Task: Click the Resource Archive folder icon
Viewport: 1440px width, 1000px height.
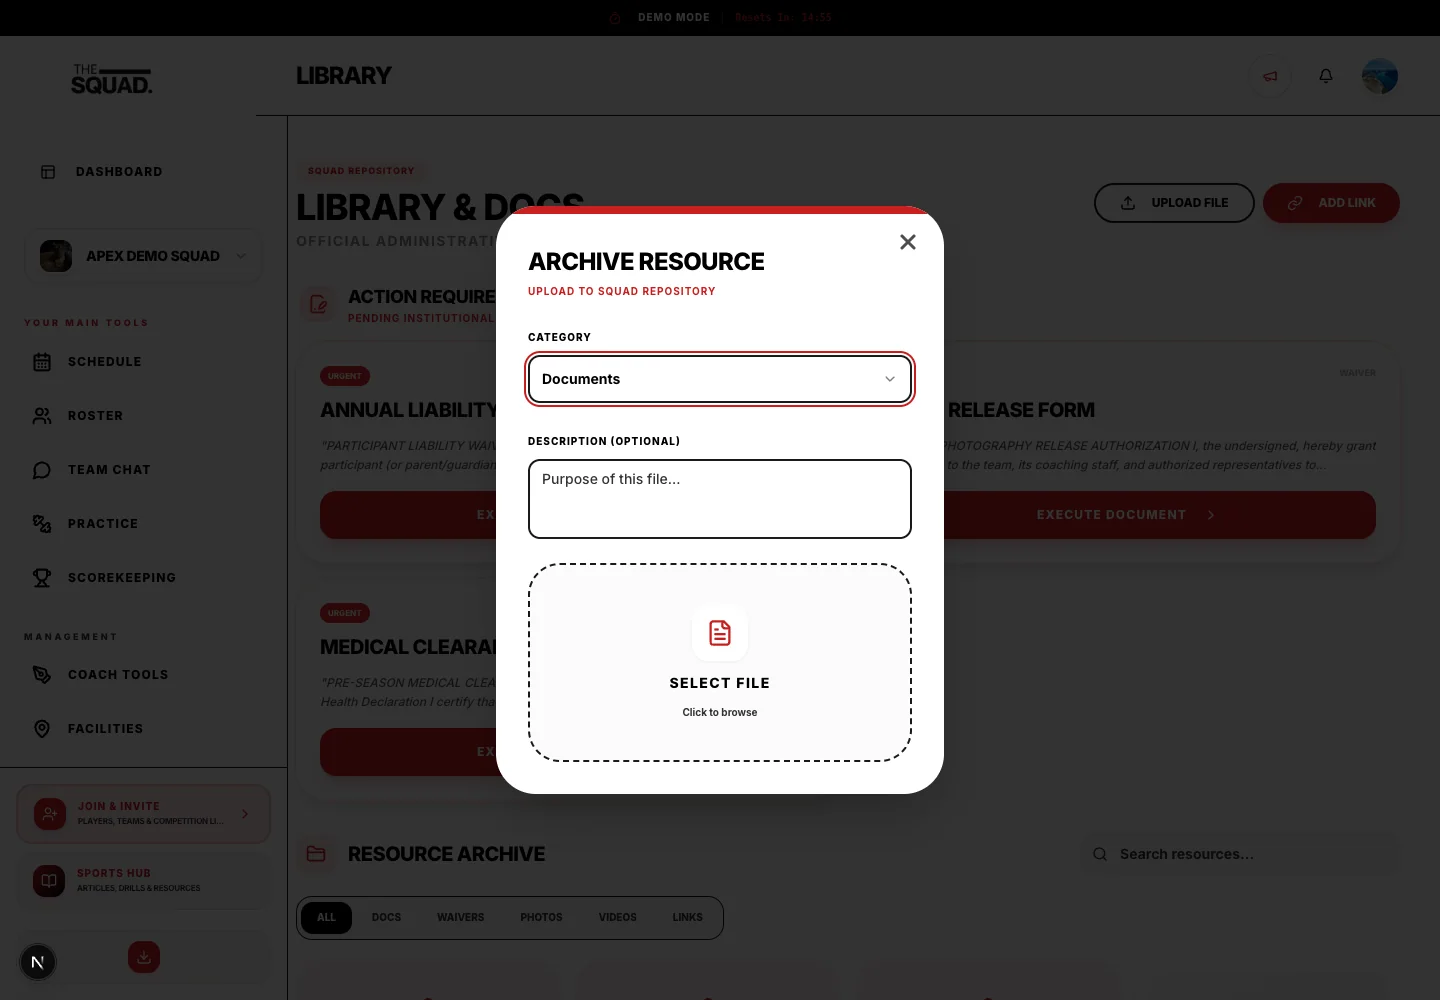Action: (x=316, y=854)
